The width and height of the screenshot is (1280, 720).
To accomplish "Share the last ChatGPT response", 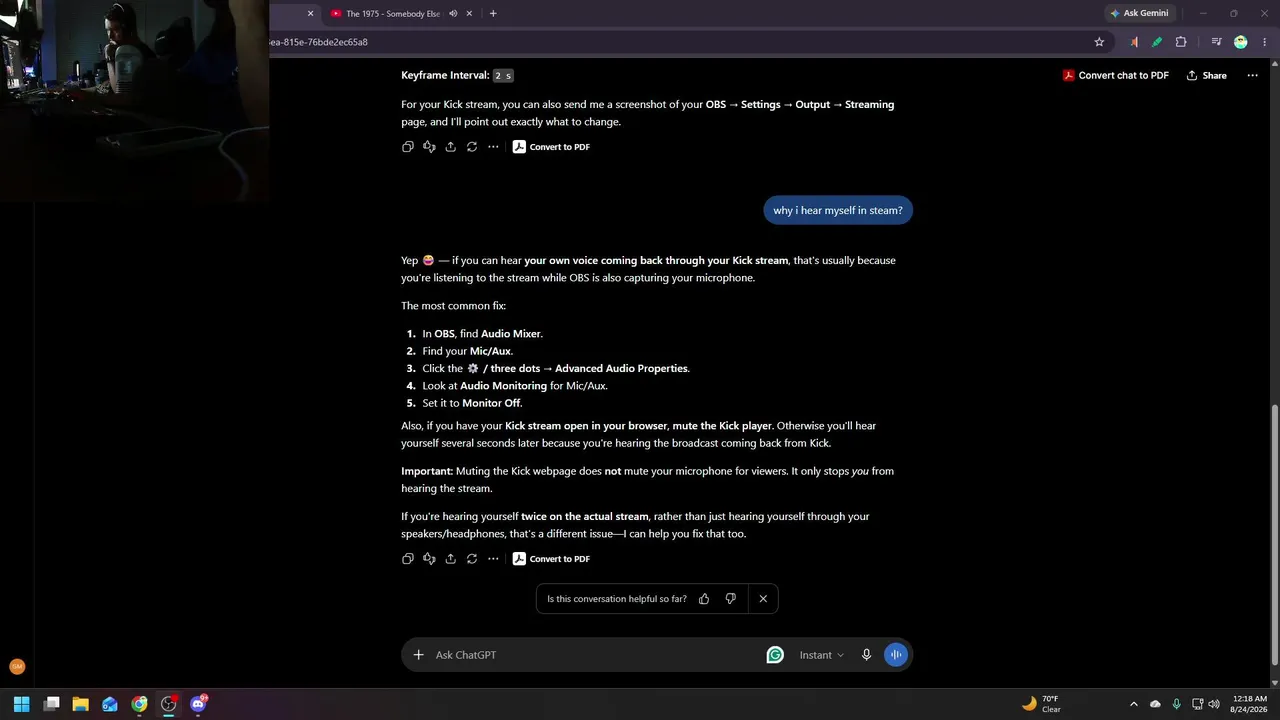I will pyautogui.click(x=451, y=559).
